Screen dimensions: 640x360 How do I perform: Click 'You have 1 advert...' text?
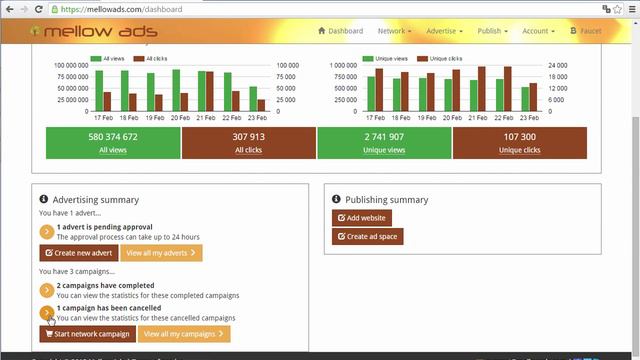70,213
